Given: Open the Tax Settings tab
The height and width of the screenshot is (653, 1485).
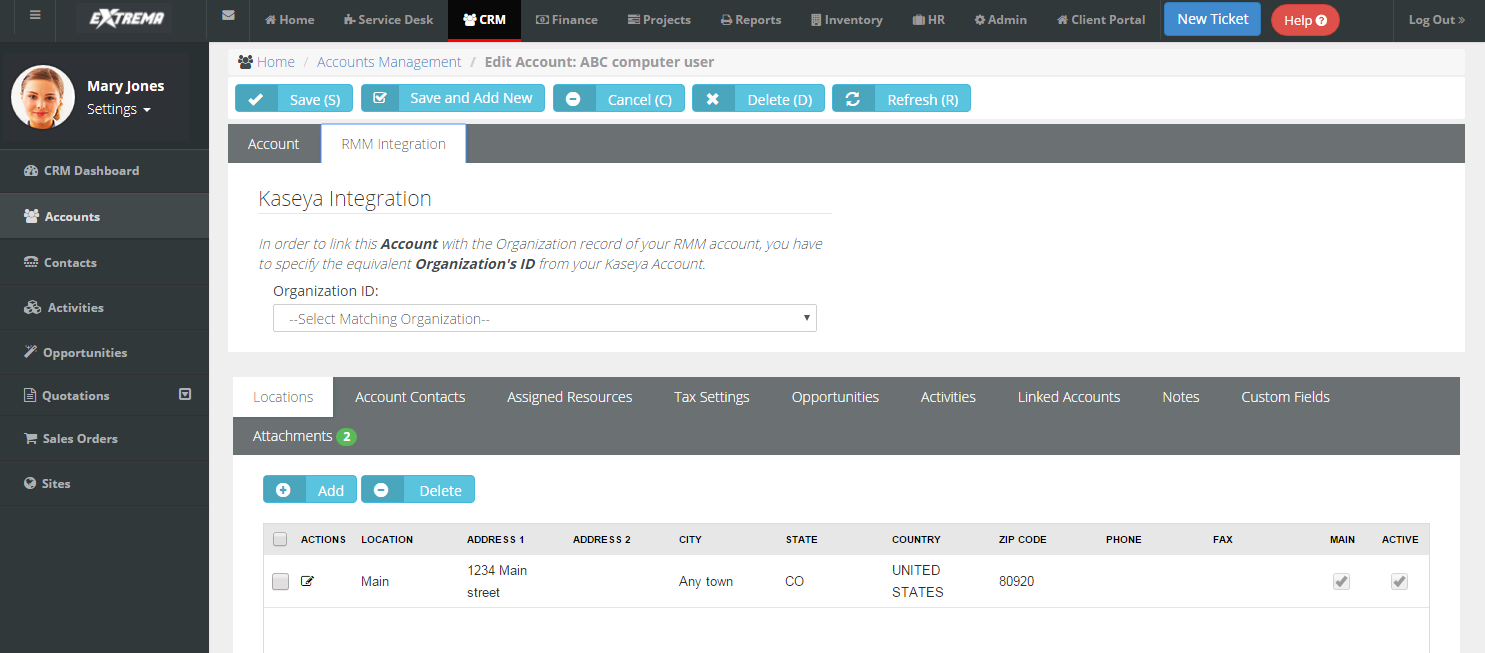Looking at the screenshot, I should tap(712, 397).
